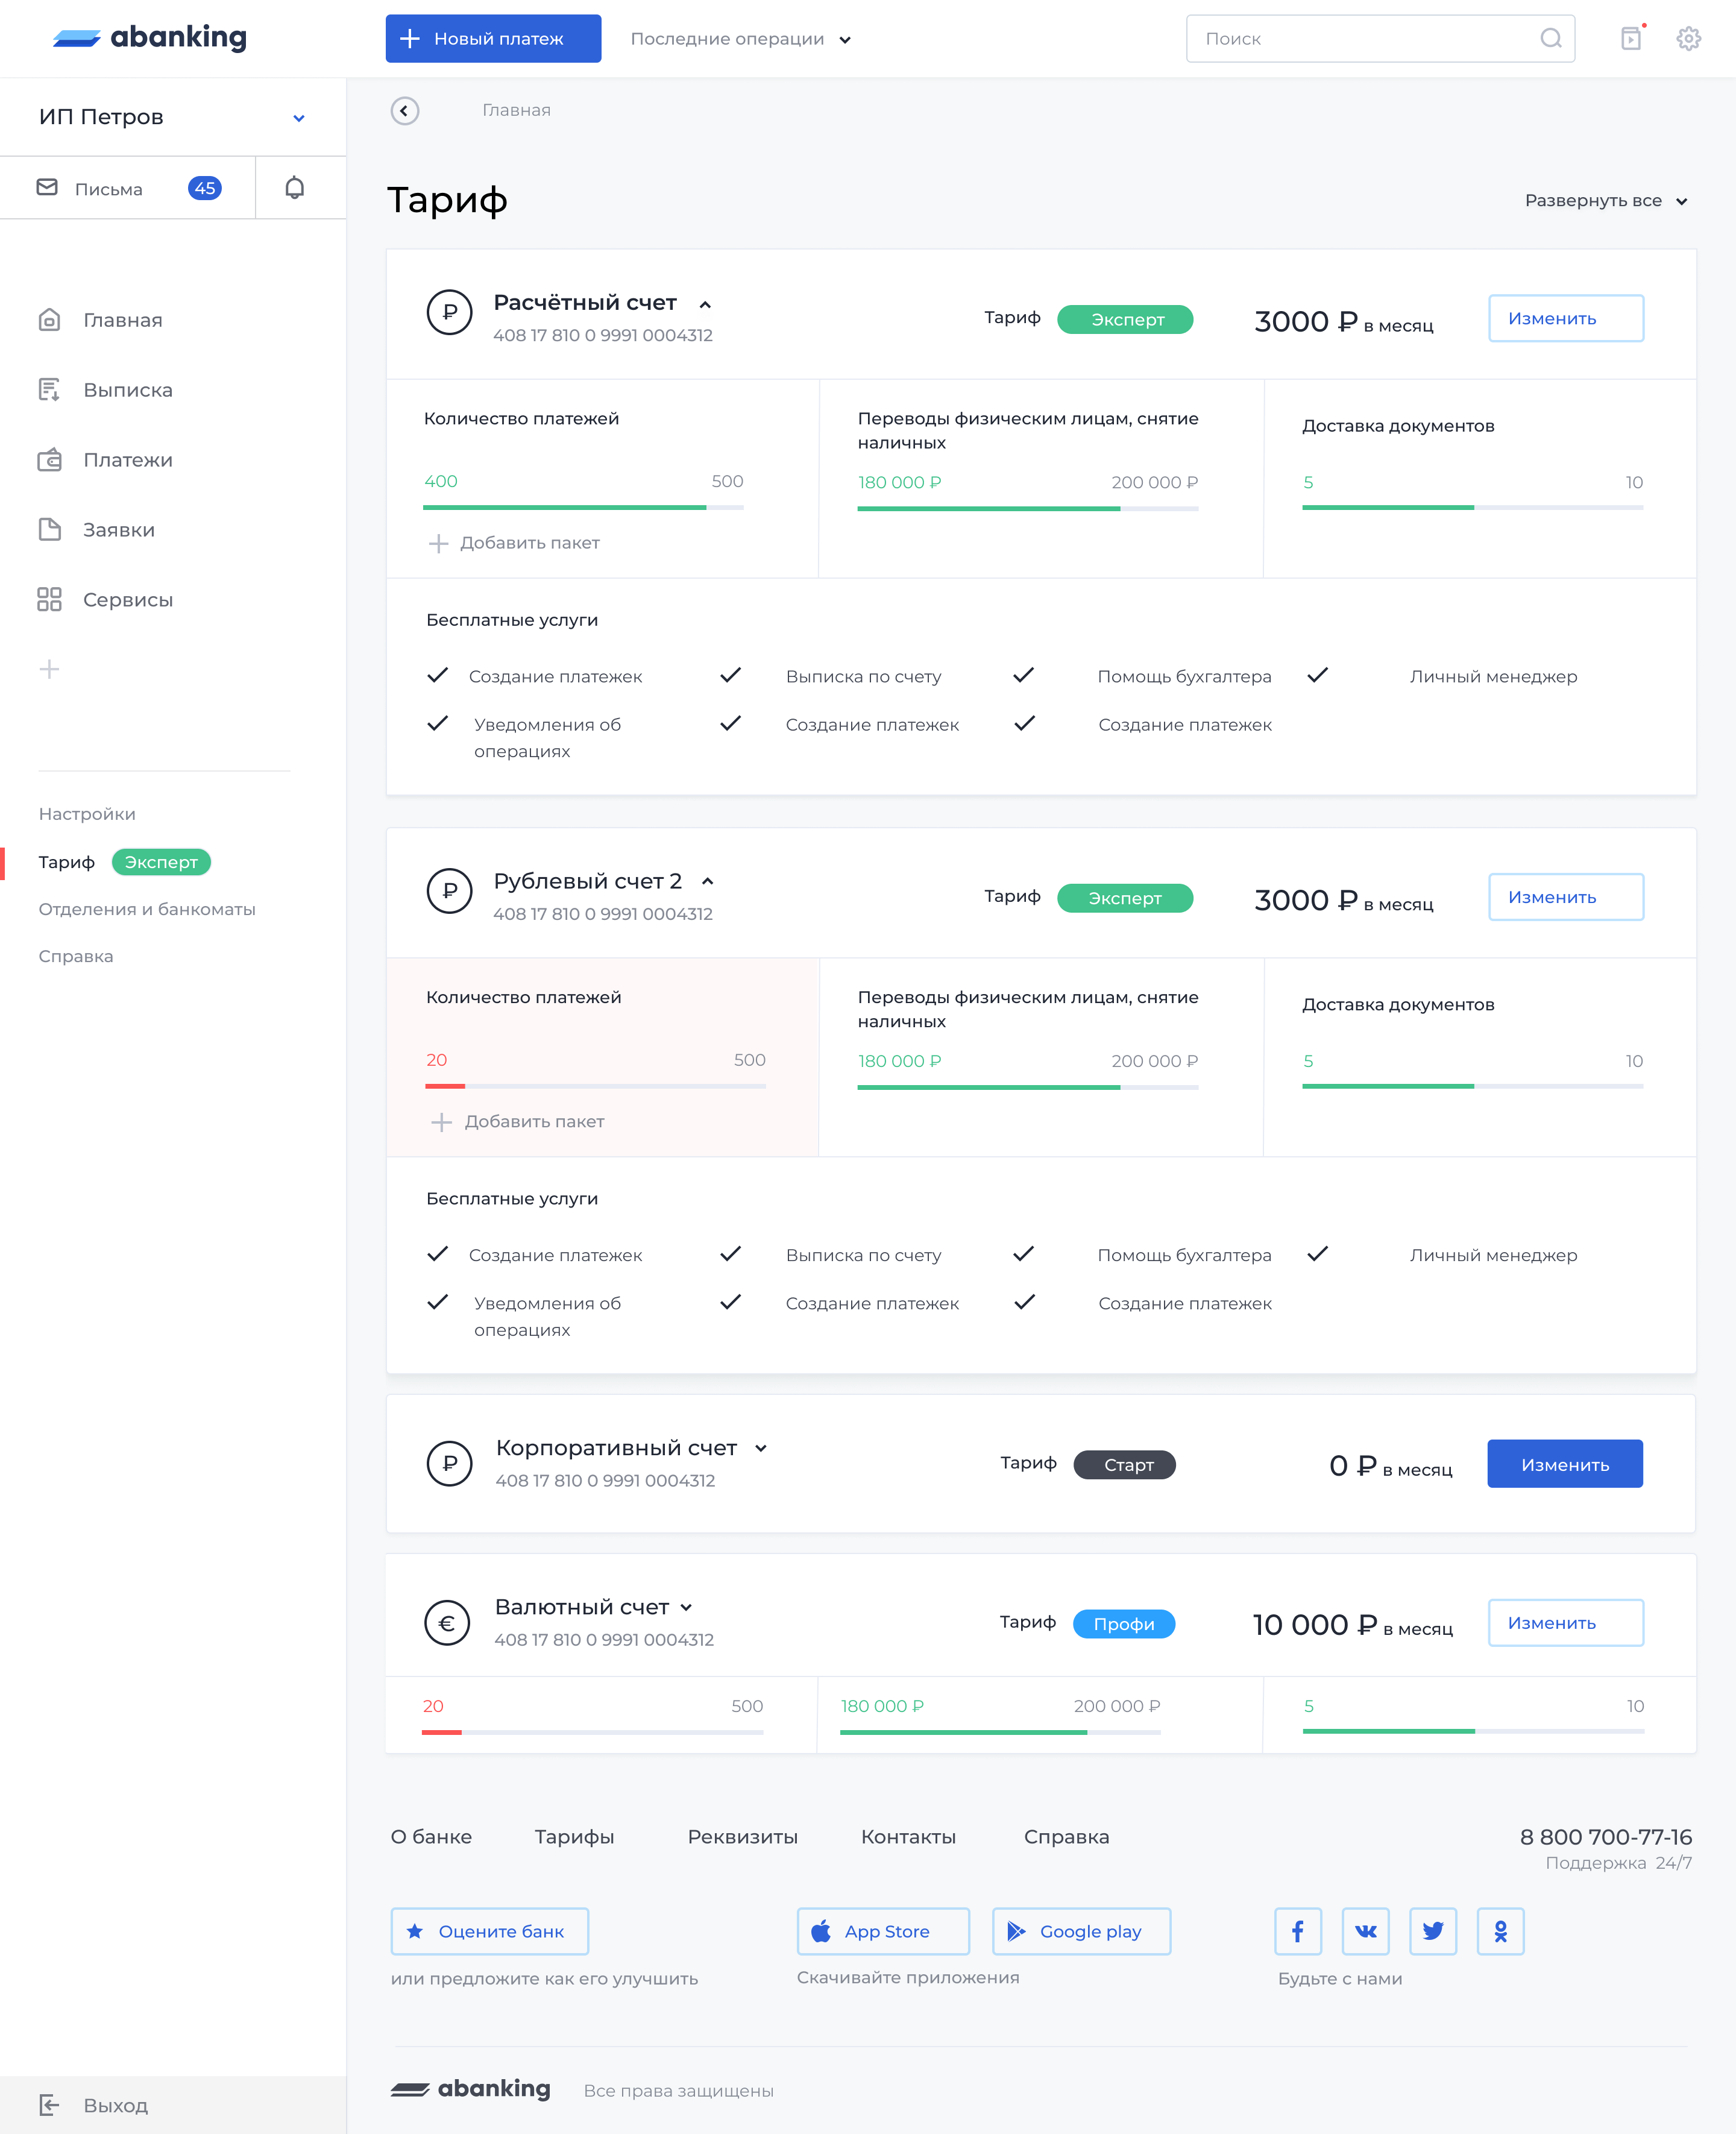1736x2134 pixels.
Task: Click the envelope icon next to Письма
Action: (x=47, y=187)
